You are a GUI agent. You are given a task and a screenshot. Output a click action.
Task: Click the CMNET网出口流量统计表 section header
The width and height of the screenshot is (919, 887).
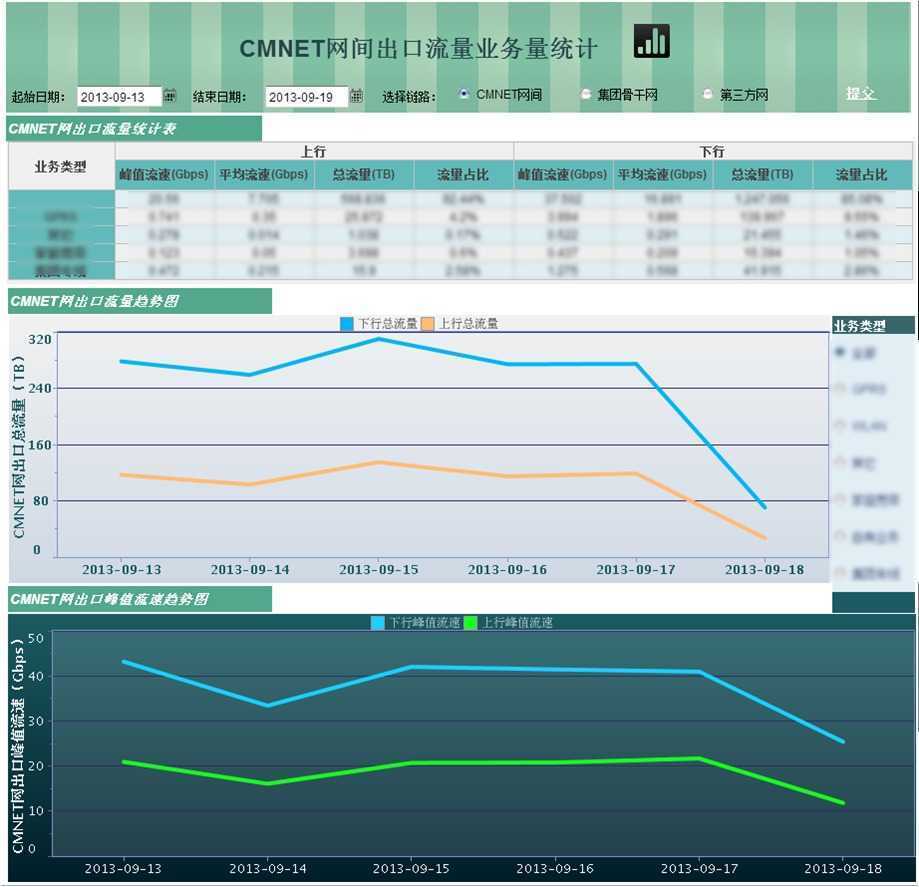click(134, 128)
